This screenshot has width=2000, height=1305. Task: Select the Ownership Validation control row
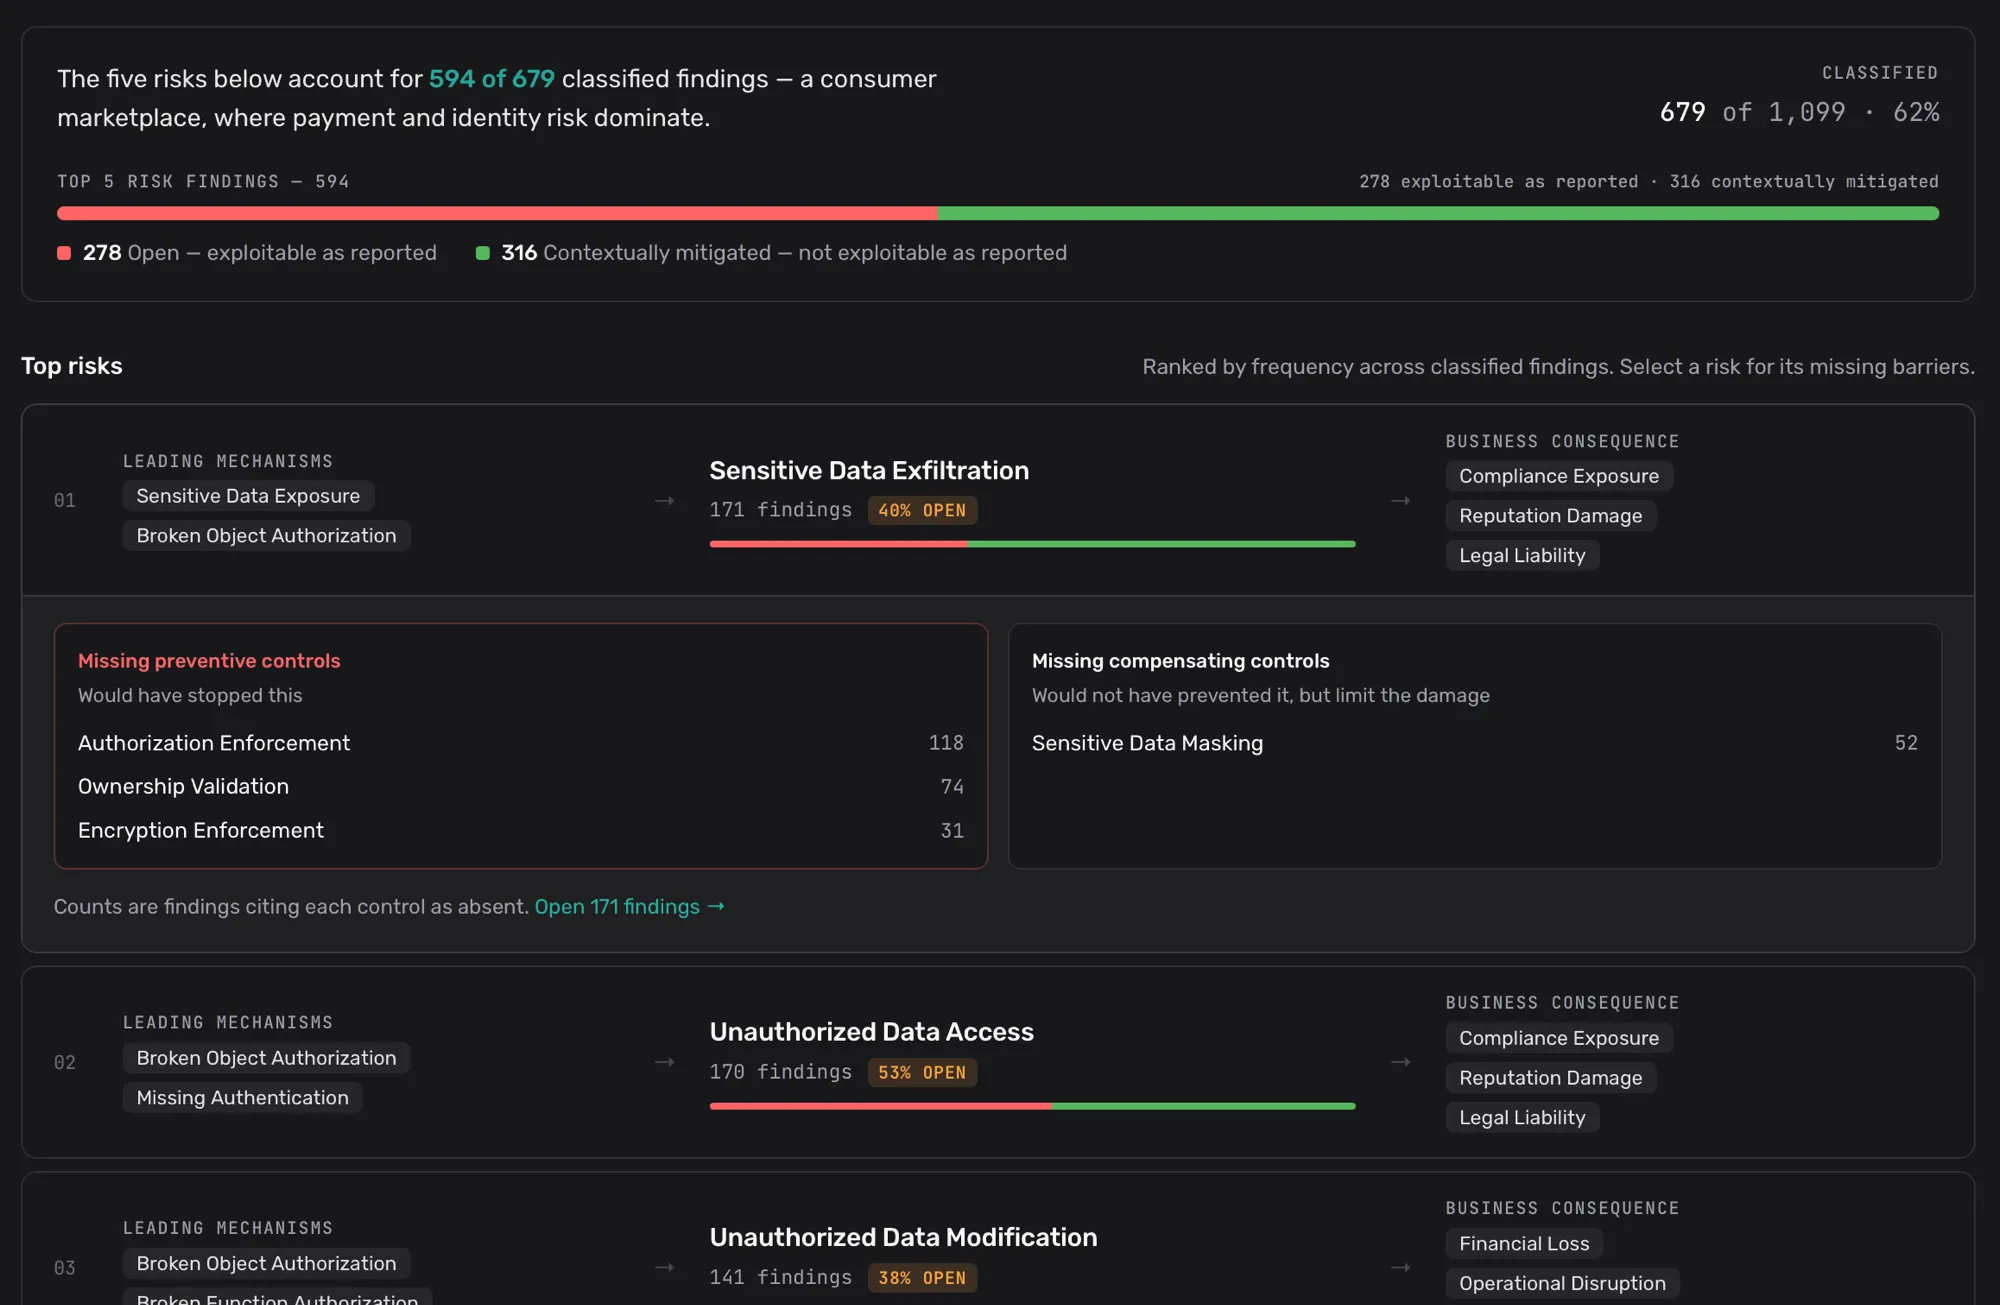pyautogui.click(x=520, y=787)
